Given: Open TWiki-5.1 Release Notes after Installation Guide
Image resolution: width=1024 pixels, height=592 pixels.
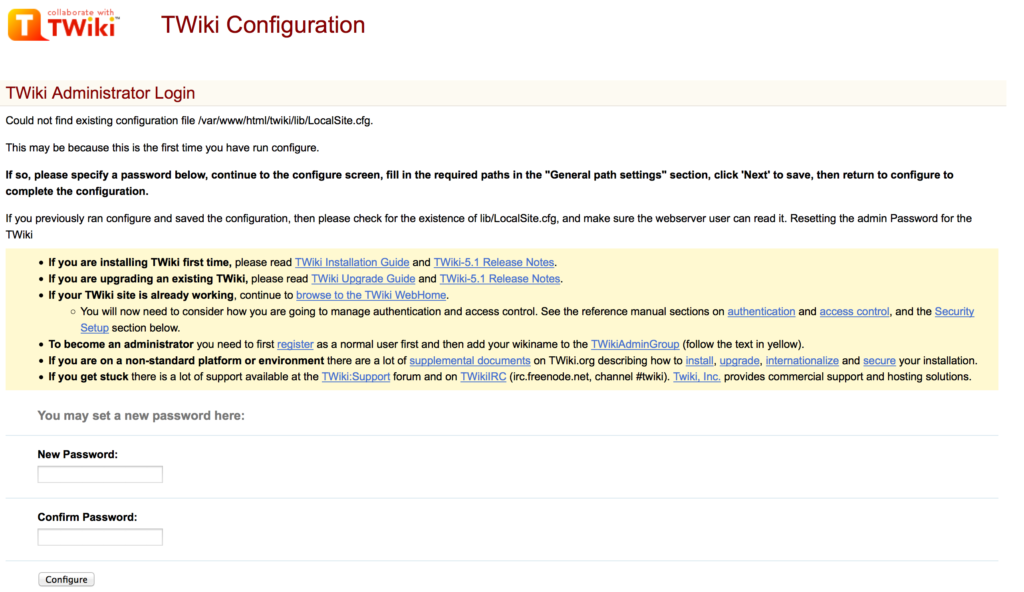Looking at the screenshot, I should pyautogui.click(x=494, y=262).
